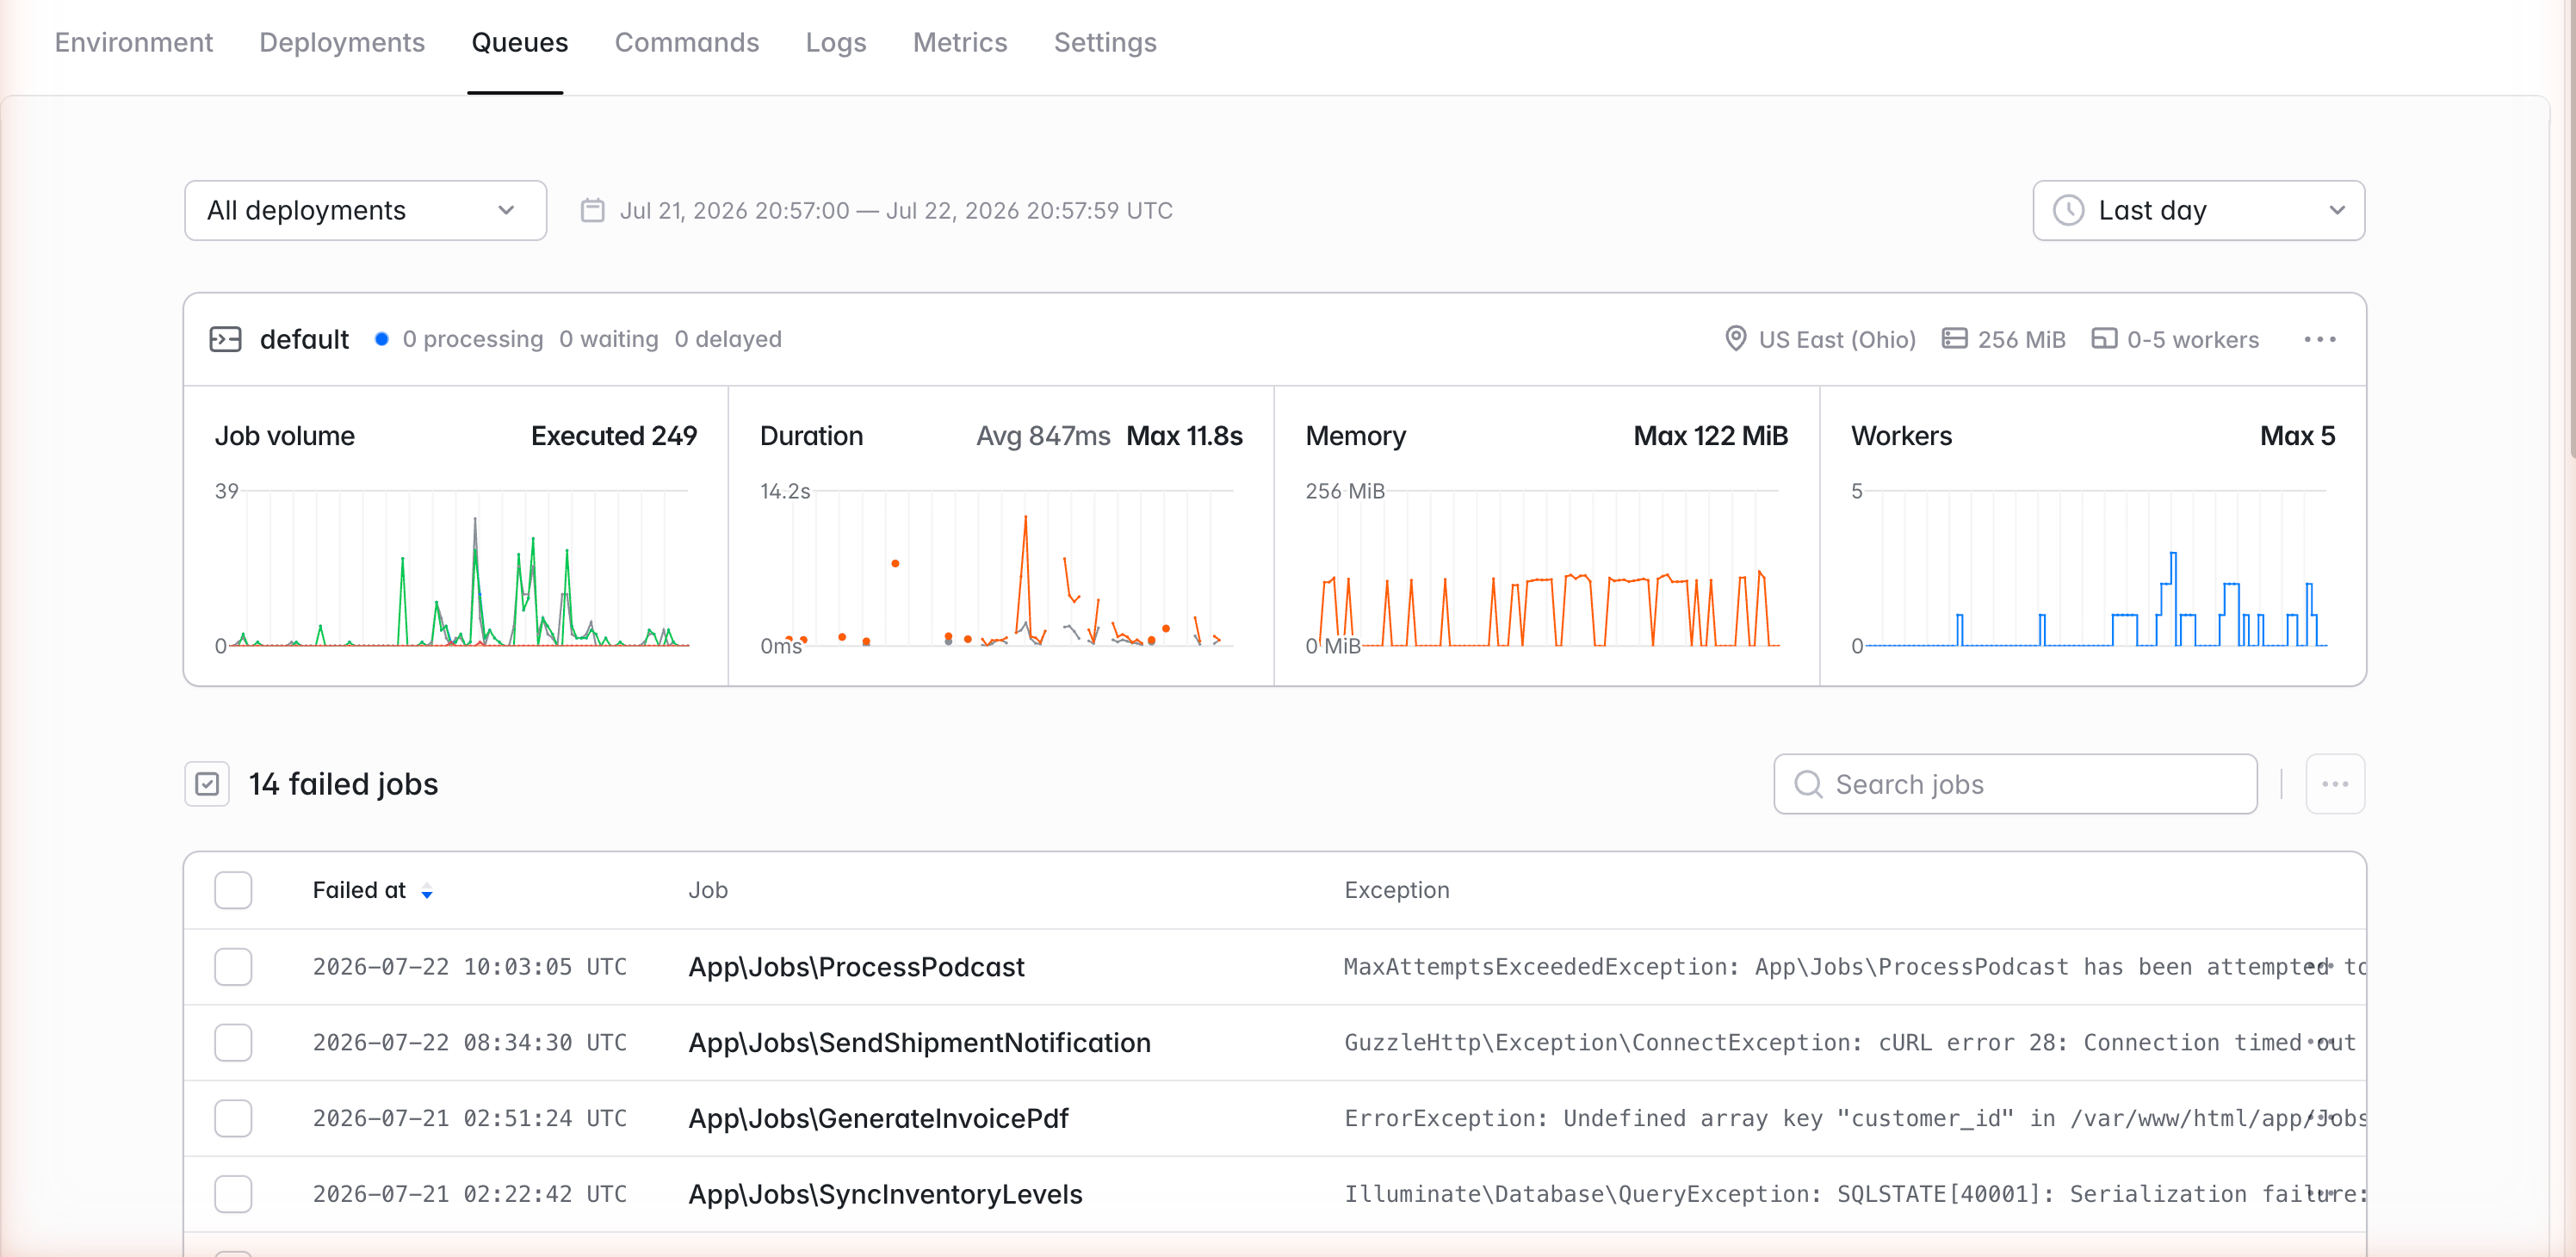Click the Job volume chart
The width and height of the screenshot is (2576, 1257).
click(x=458, y=568)
